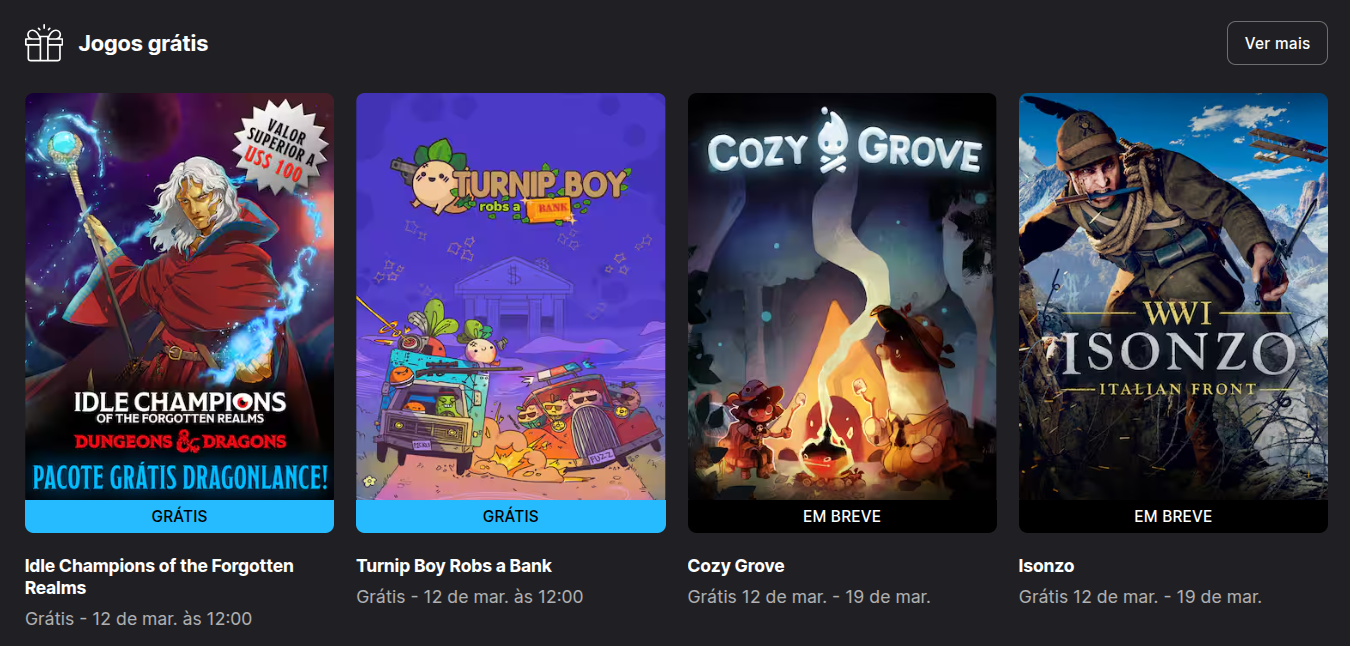The width and height of the screenshot is (1350, 646).
Task: Click the Turnip Boy logo on the cover
Action: coord(510,184)
